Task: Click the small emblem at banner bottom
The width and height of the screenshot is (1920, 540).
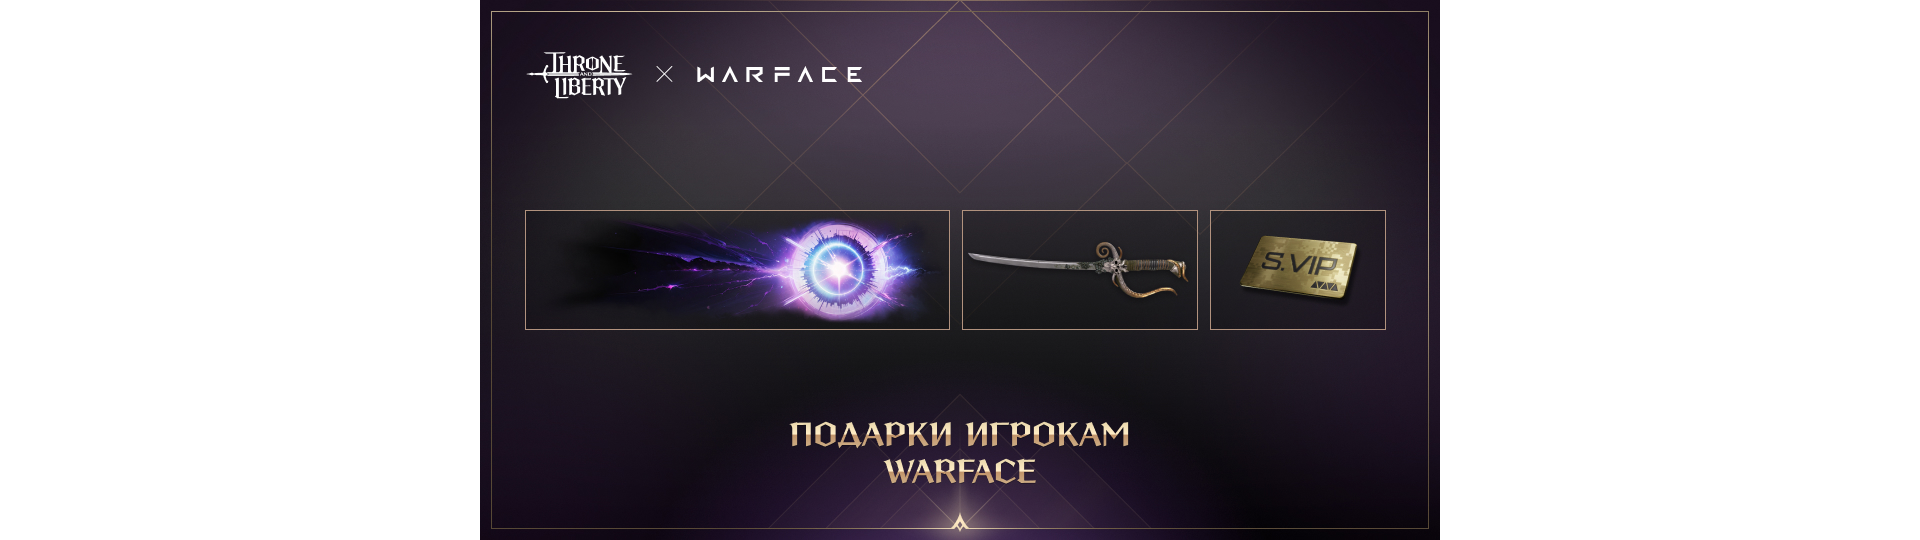Action: click(960, 521)
